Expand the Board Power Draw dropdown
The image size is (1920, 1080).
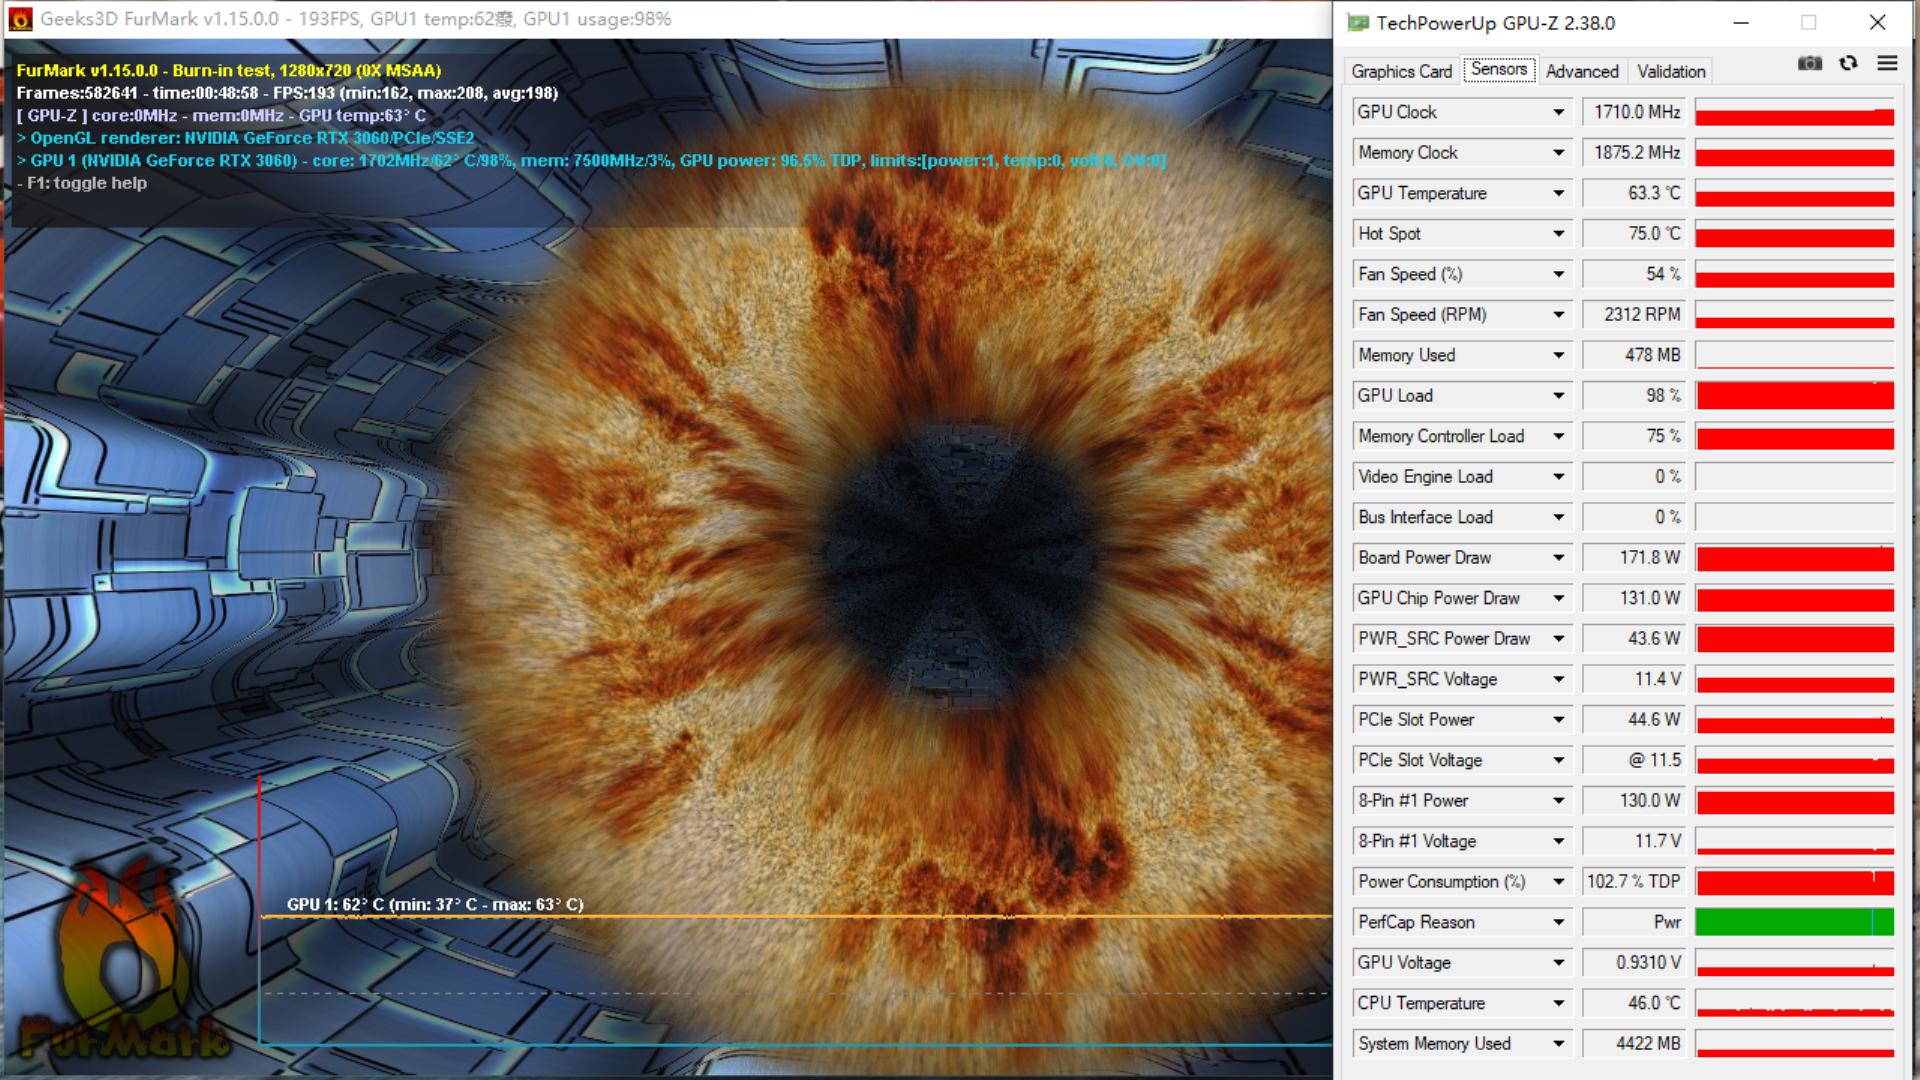point(1558,558)
